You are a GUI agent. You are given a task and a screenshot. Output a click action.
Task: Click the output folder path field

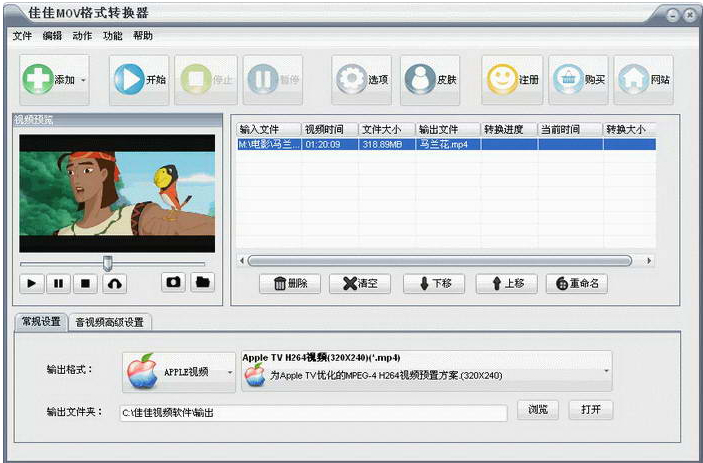(313, 413)
